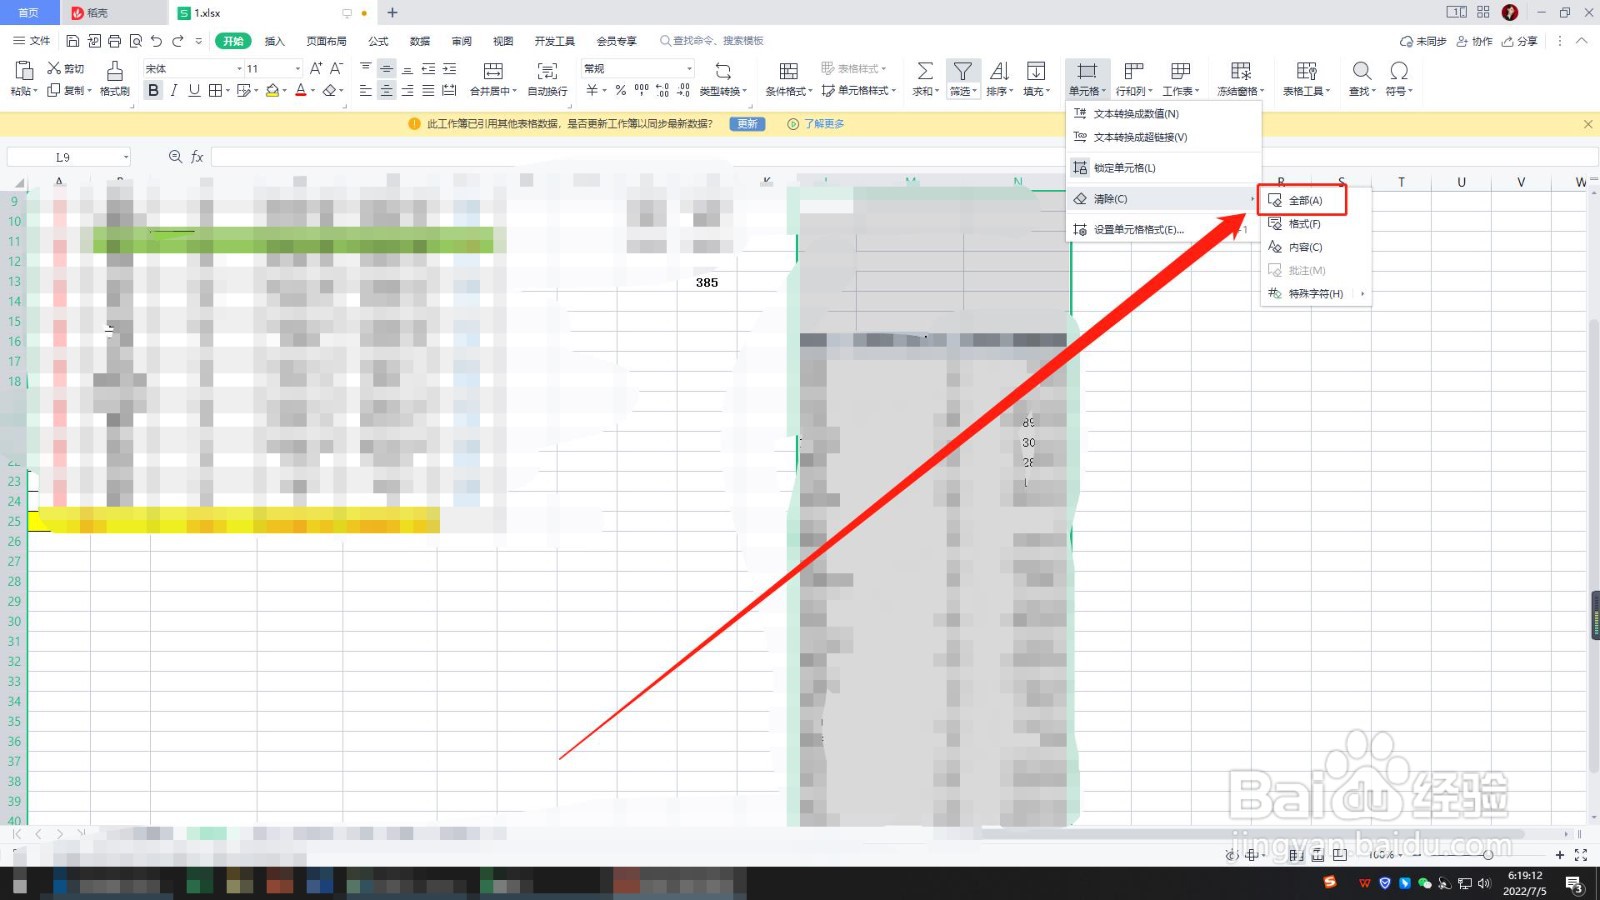This screenshot has width=1600, height=900.
Task: Click the Symbol (符号) omega icon
Action: [1399, 71]
